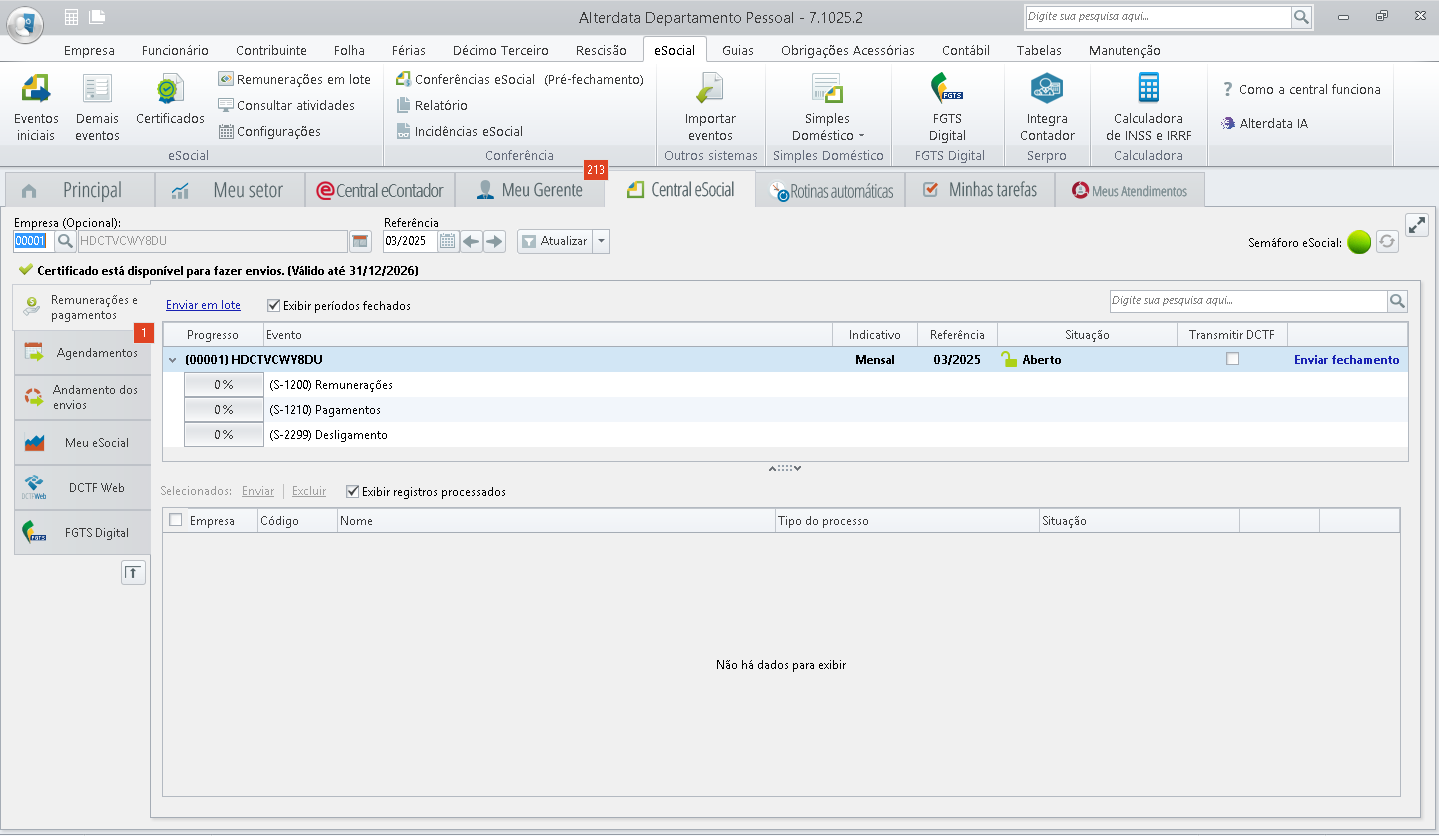
Task: Focus the grid search box
Action: (1248, 301)
